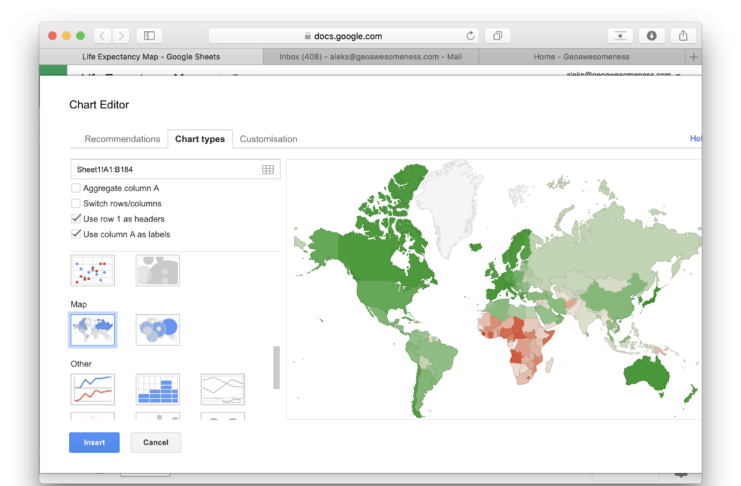Select the bubble map chart icon
The width and height of the screenshot is (741, 486).
click(157, 329)
